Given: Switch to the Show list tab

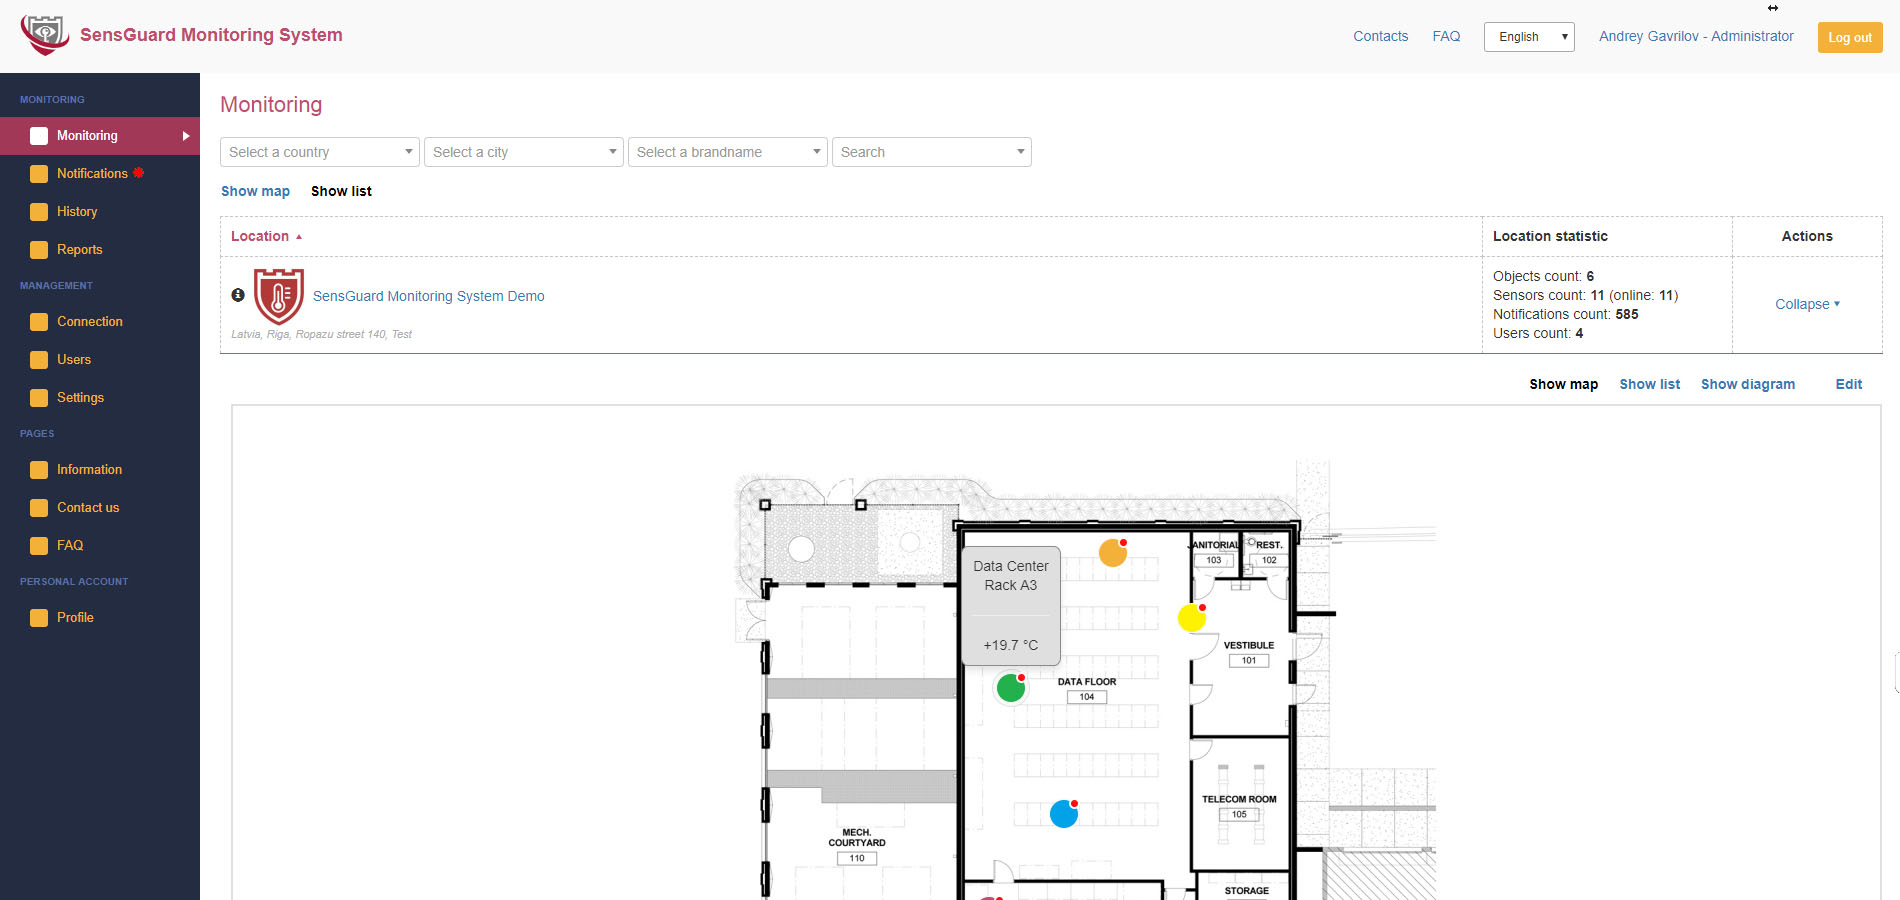Looking at the screenshot, I should tap(341, 191).
